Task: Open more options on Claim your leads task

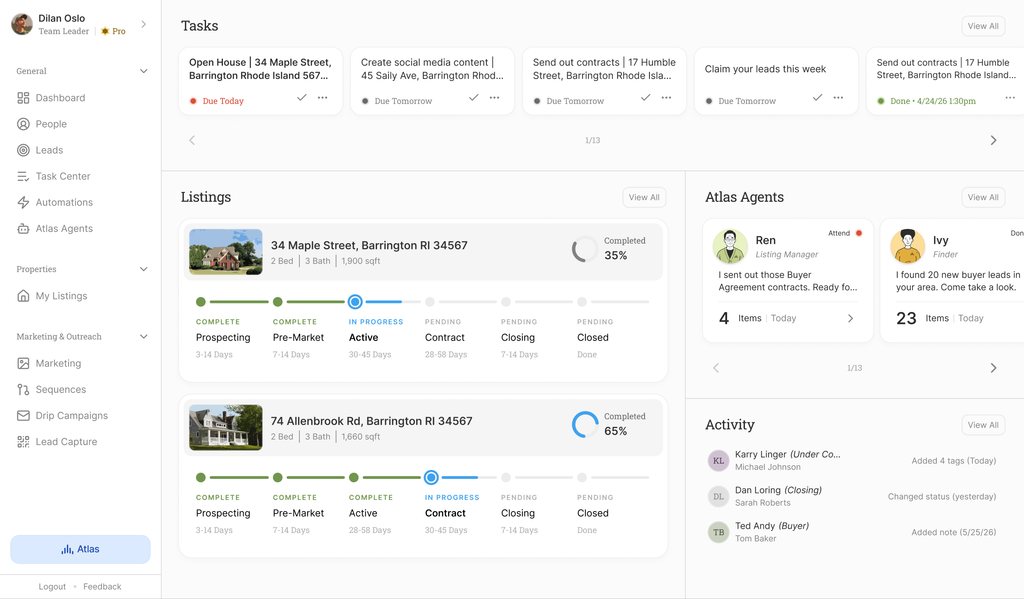Action: tap(838, 97)
